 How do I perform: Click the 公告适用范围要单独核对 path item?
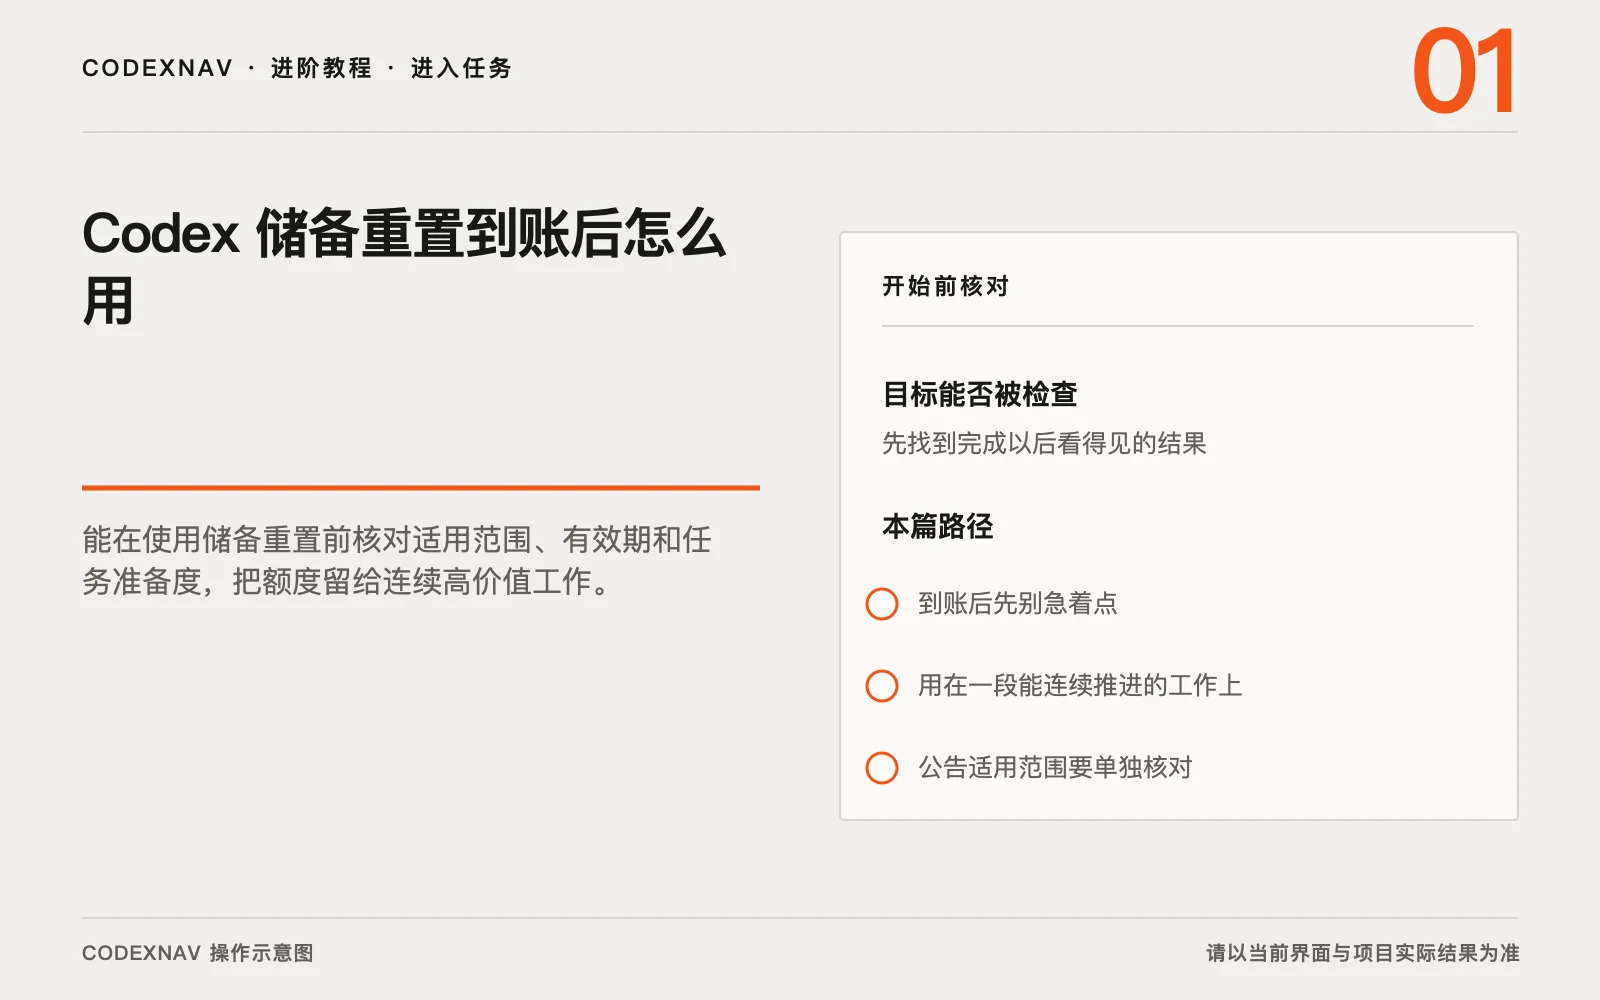point(1055,768)
